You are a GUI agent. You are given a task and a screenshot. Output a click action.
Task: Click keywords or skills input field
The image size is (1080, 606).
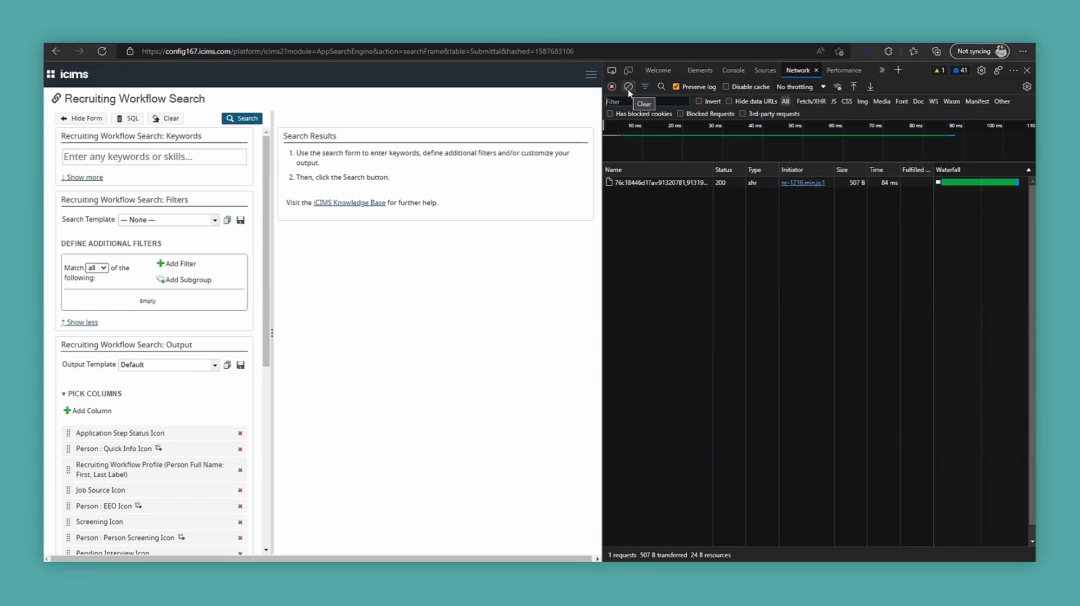click(x=154, y=157)
